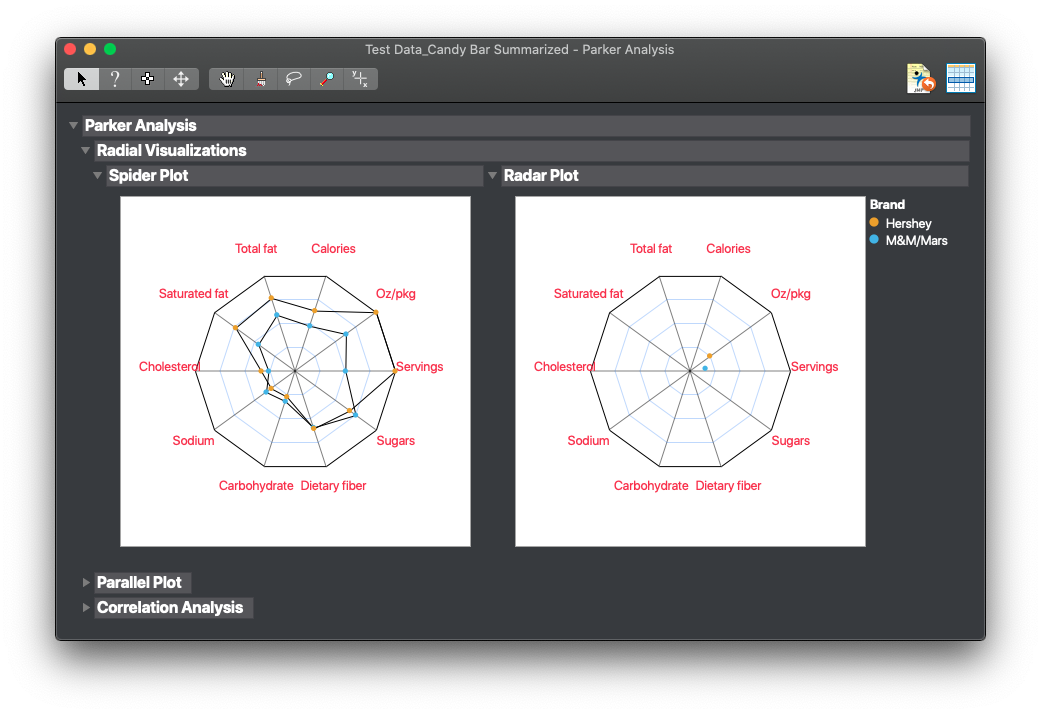The height and width of the screenshot is (714, 1041).
Task: Collapse the Radial Visualizations section
Action: point(86,151)
